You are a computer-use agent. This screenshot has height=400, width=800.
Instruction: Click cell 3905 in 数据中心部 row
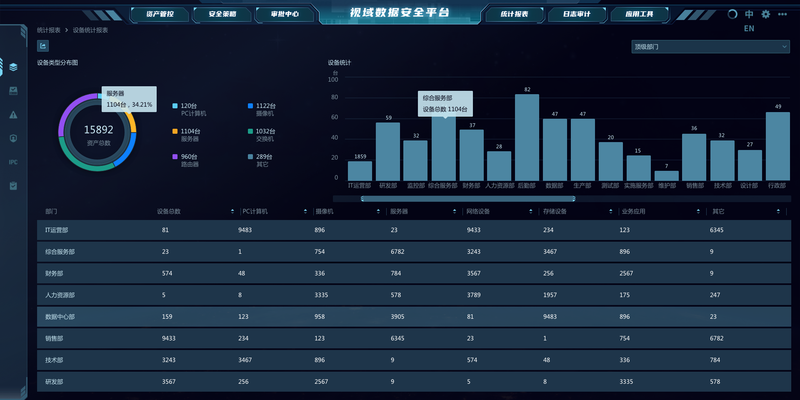397,317
